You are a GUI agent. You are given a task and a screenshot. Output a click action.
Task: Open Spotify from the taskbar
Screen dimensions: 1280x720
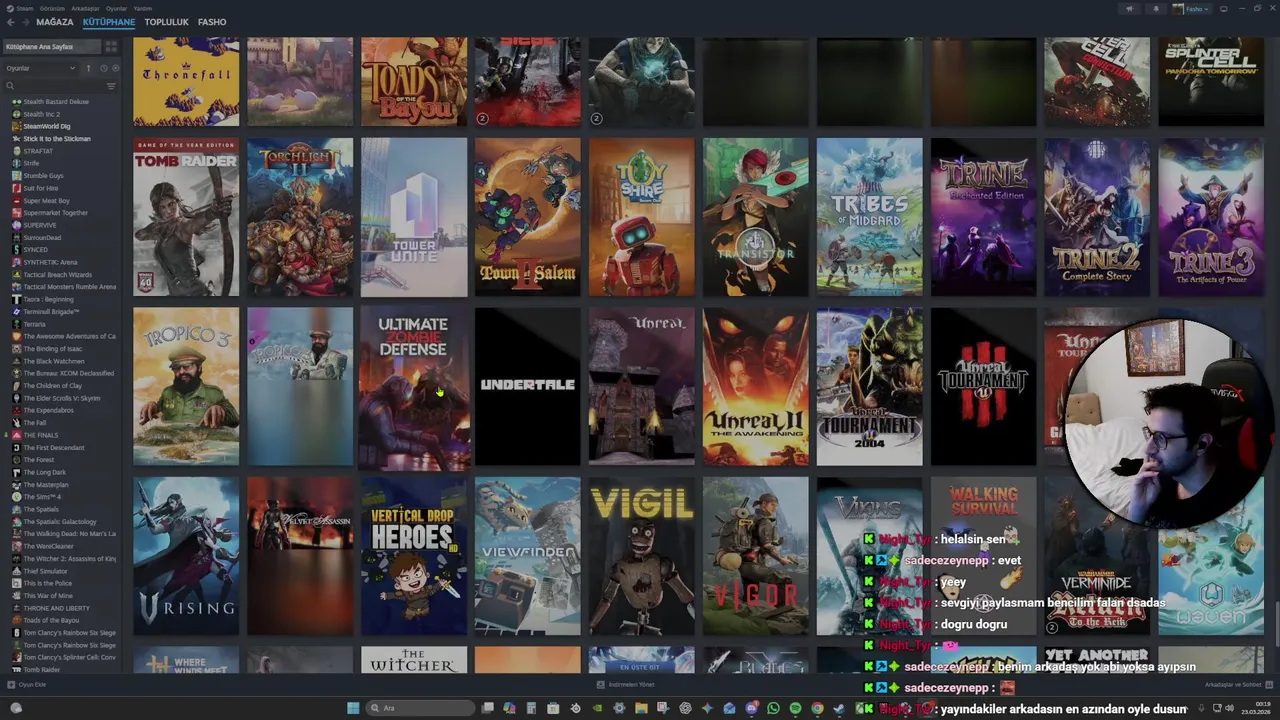click(795, 708)
